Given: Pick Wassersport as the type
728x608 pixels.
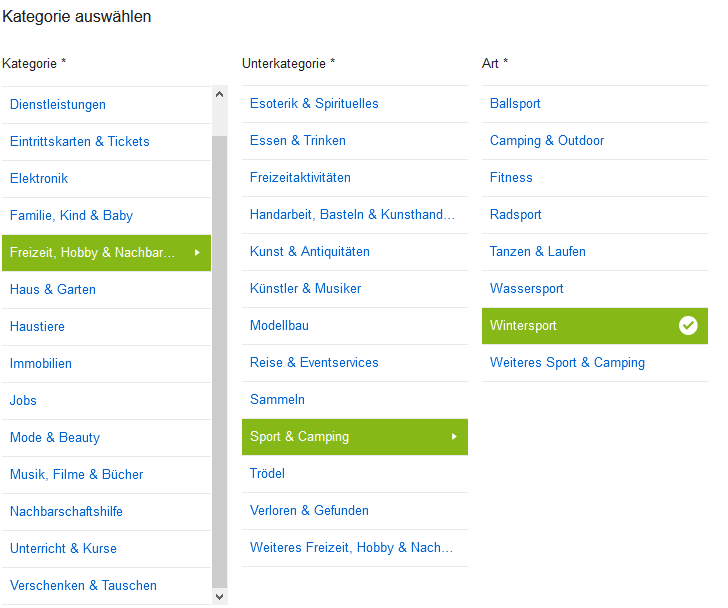Looking at the screenshot, I should [527, 289].
